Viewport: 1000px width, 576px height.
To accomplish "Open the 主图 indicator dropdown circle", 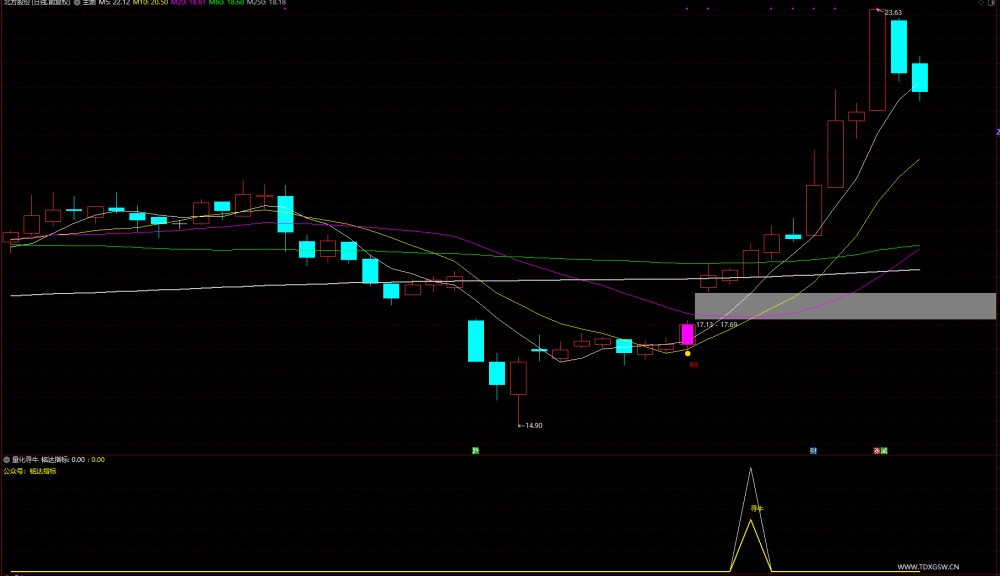I will [x=77, y=3].
